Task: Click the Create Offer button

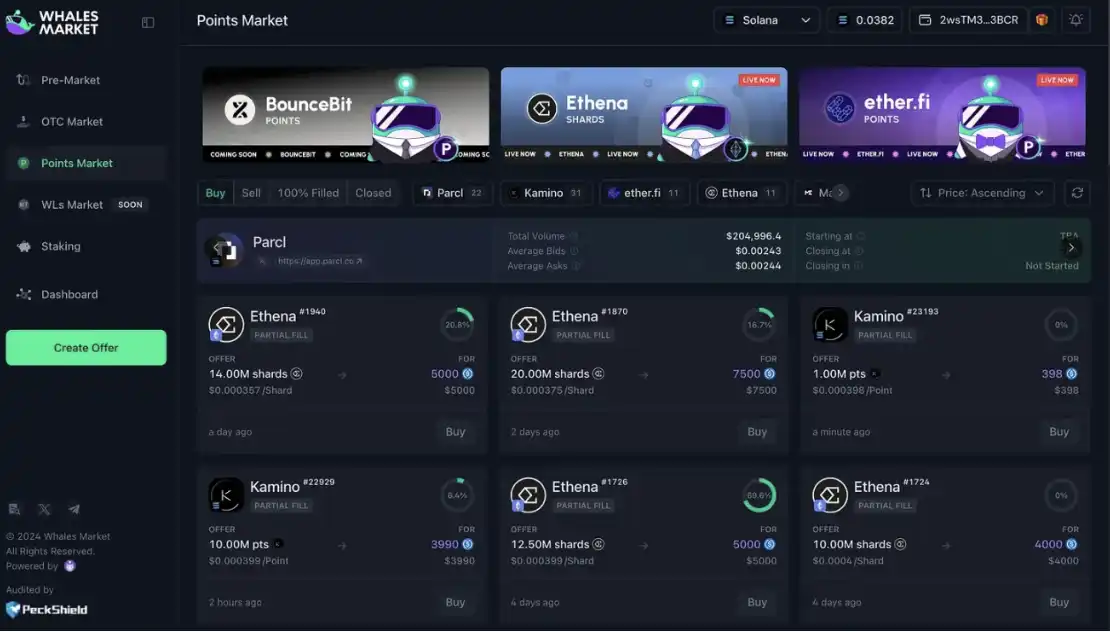Action: [x=86, y=348]
